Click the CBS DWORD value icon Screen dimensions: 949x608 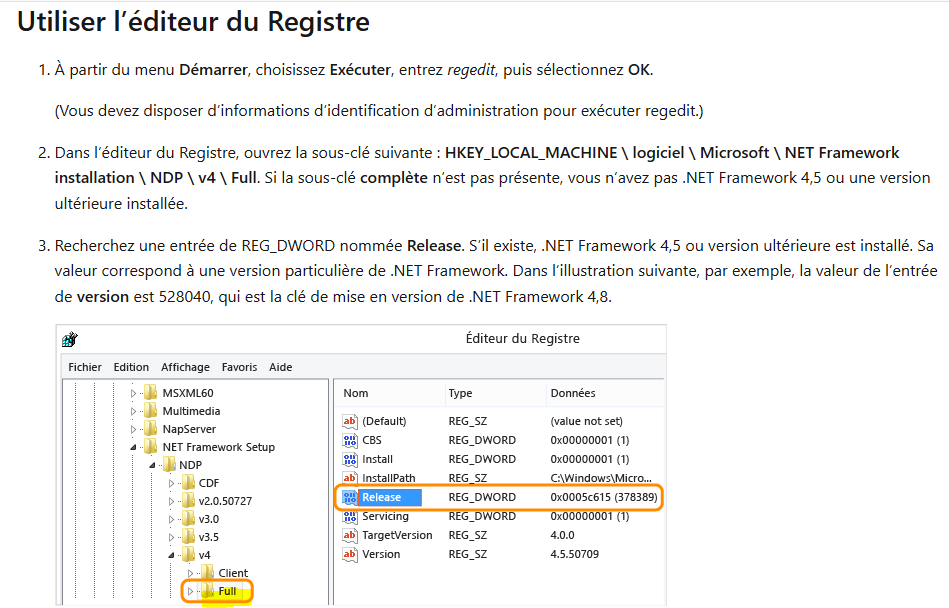click(x=350, y=440)
